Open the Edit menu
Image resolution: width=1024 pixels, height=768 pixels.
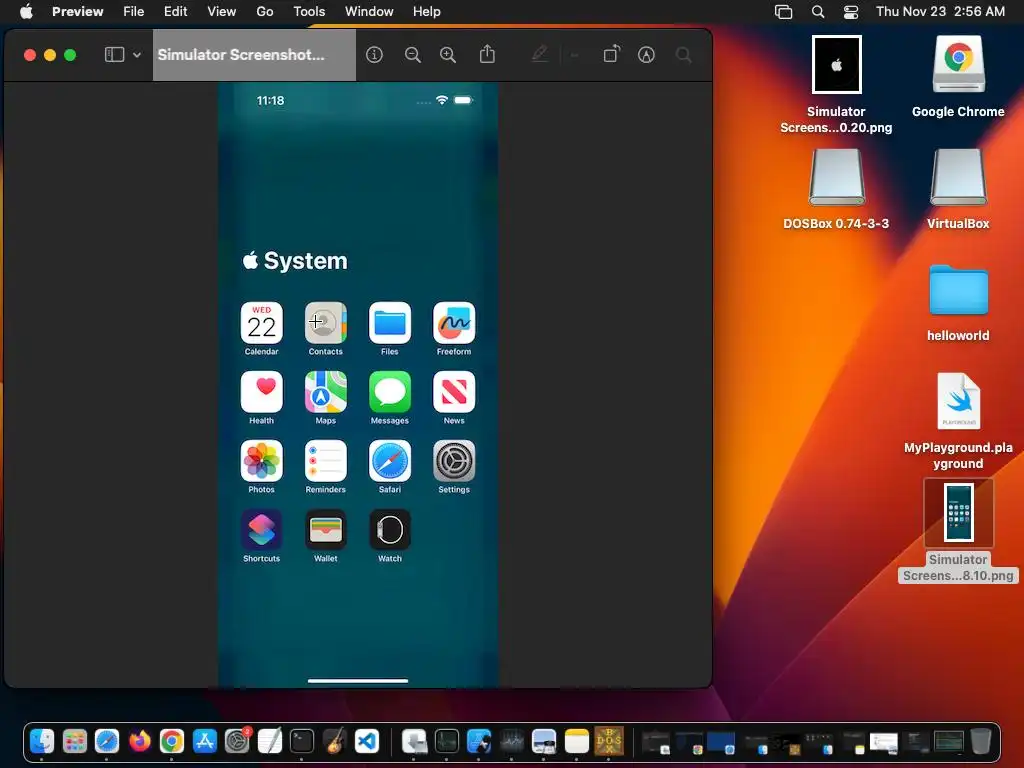pos(175,11)
